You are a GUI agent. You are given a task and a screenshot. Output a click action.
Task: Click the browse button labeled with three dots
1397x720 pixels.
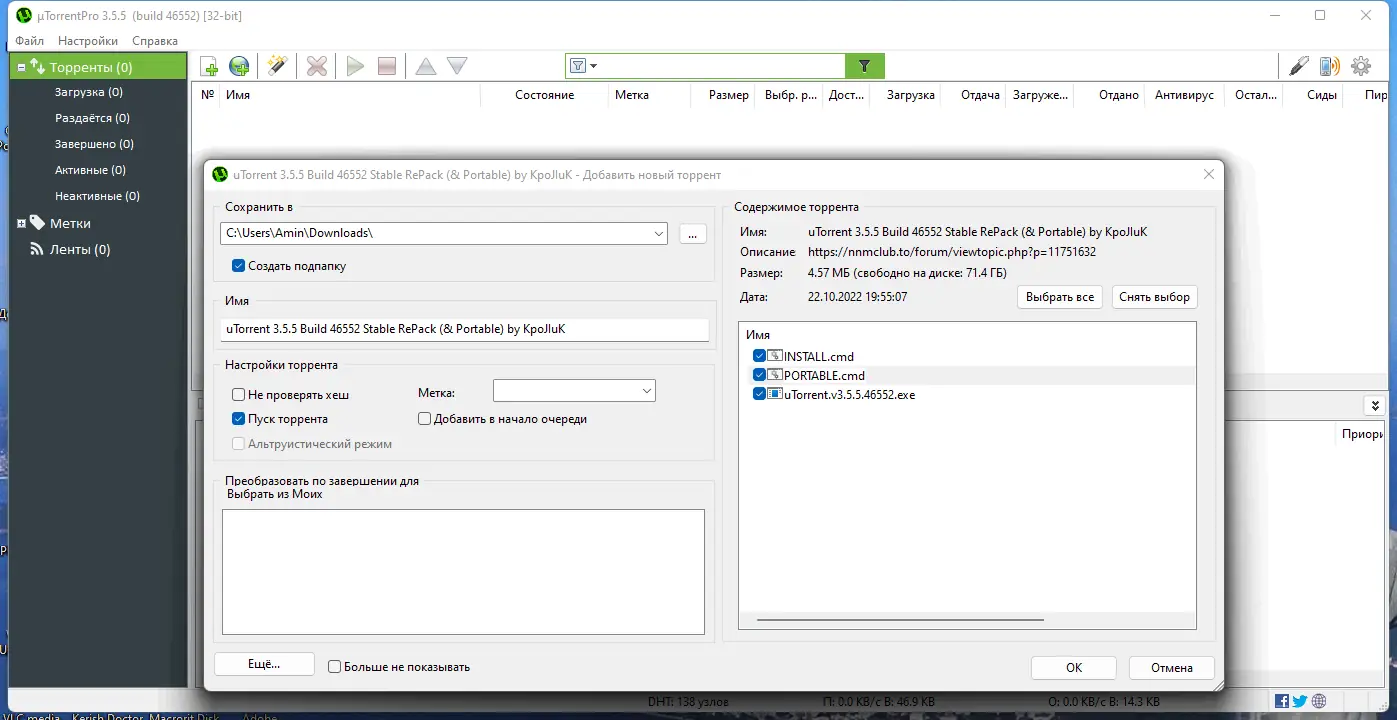(693, 233)
